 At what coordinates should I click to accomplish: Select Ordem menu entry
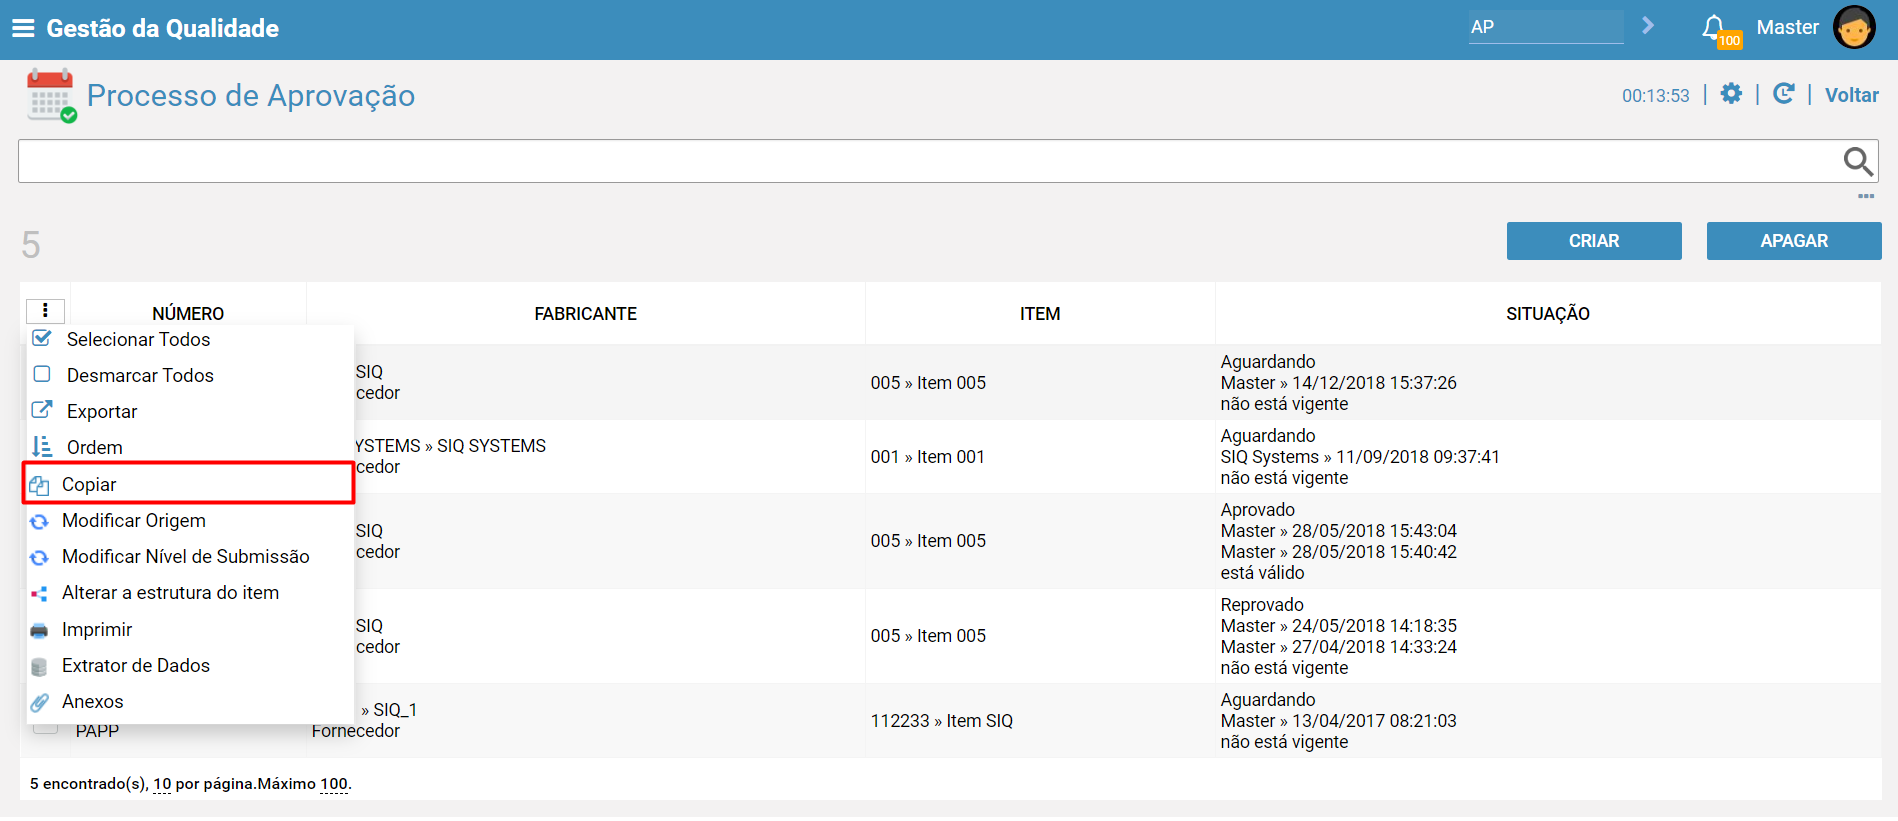pos(95,447)
